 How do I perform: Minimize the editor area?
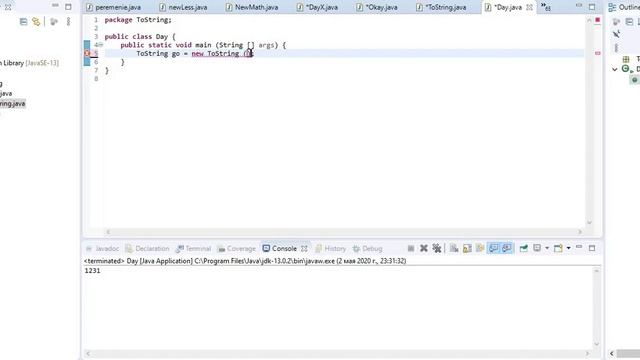pyautogui.click(x=579, y=6)
